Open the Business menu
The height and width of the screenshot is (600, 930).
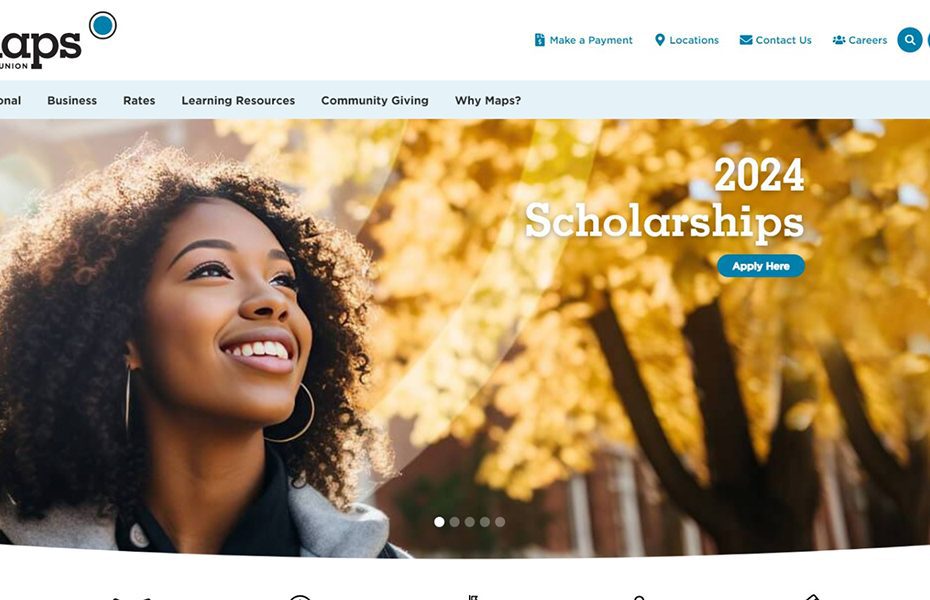[72, 100]
